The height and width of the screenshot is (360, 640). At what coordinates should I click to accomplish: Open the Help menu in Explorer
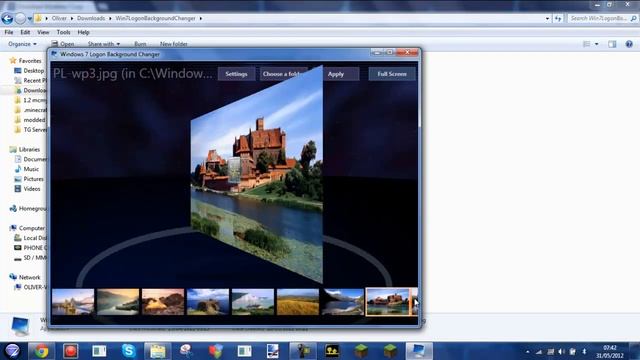83,32
